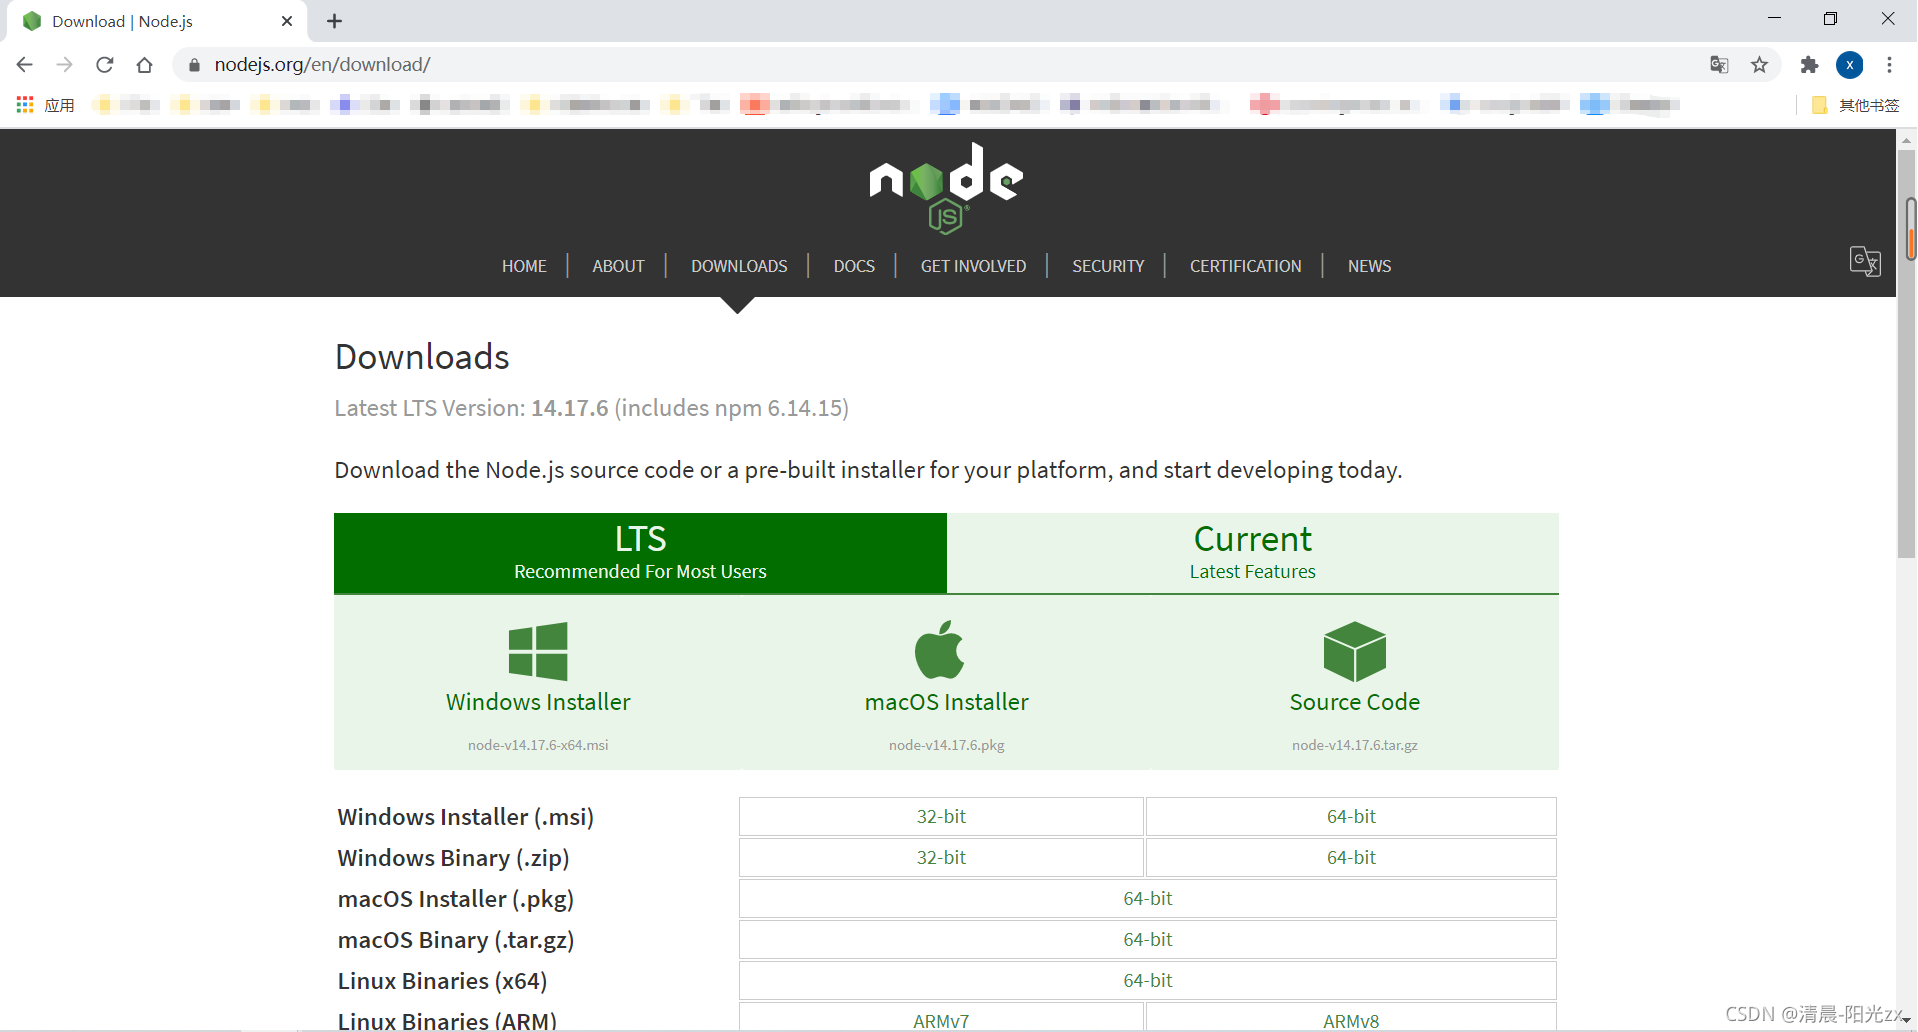Open Google Translate icon in address bar

point(1719,65)
